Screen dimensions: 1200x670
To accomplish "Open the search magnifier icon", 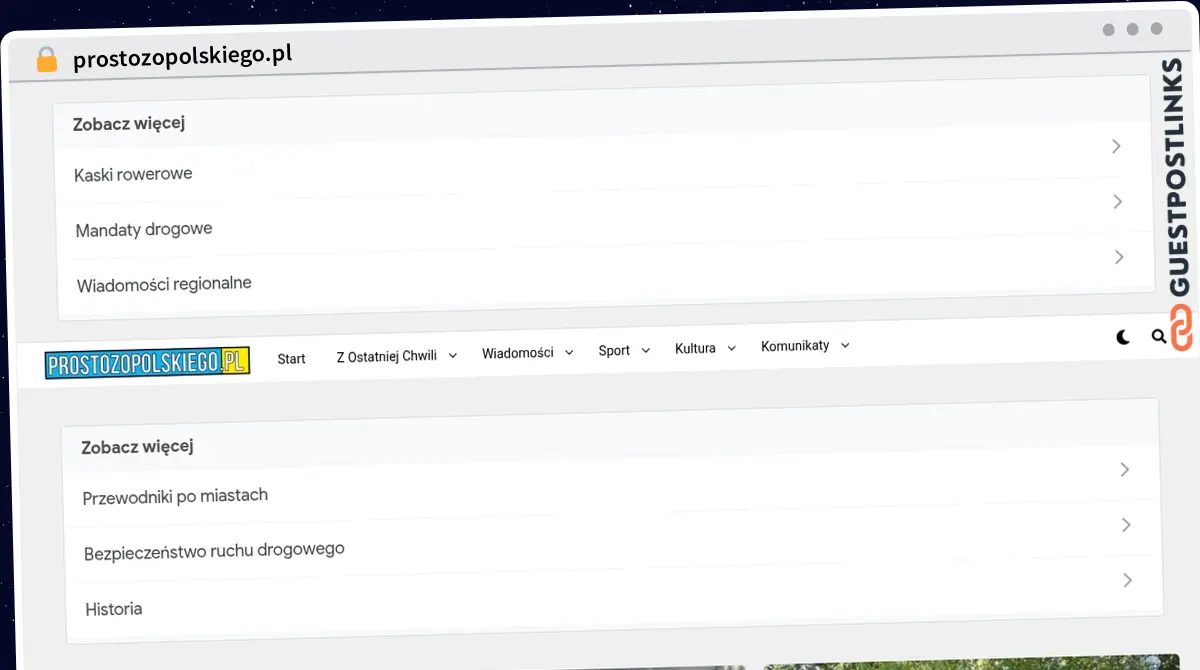I will (1159, 337).
